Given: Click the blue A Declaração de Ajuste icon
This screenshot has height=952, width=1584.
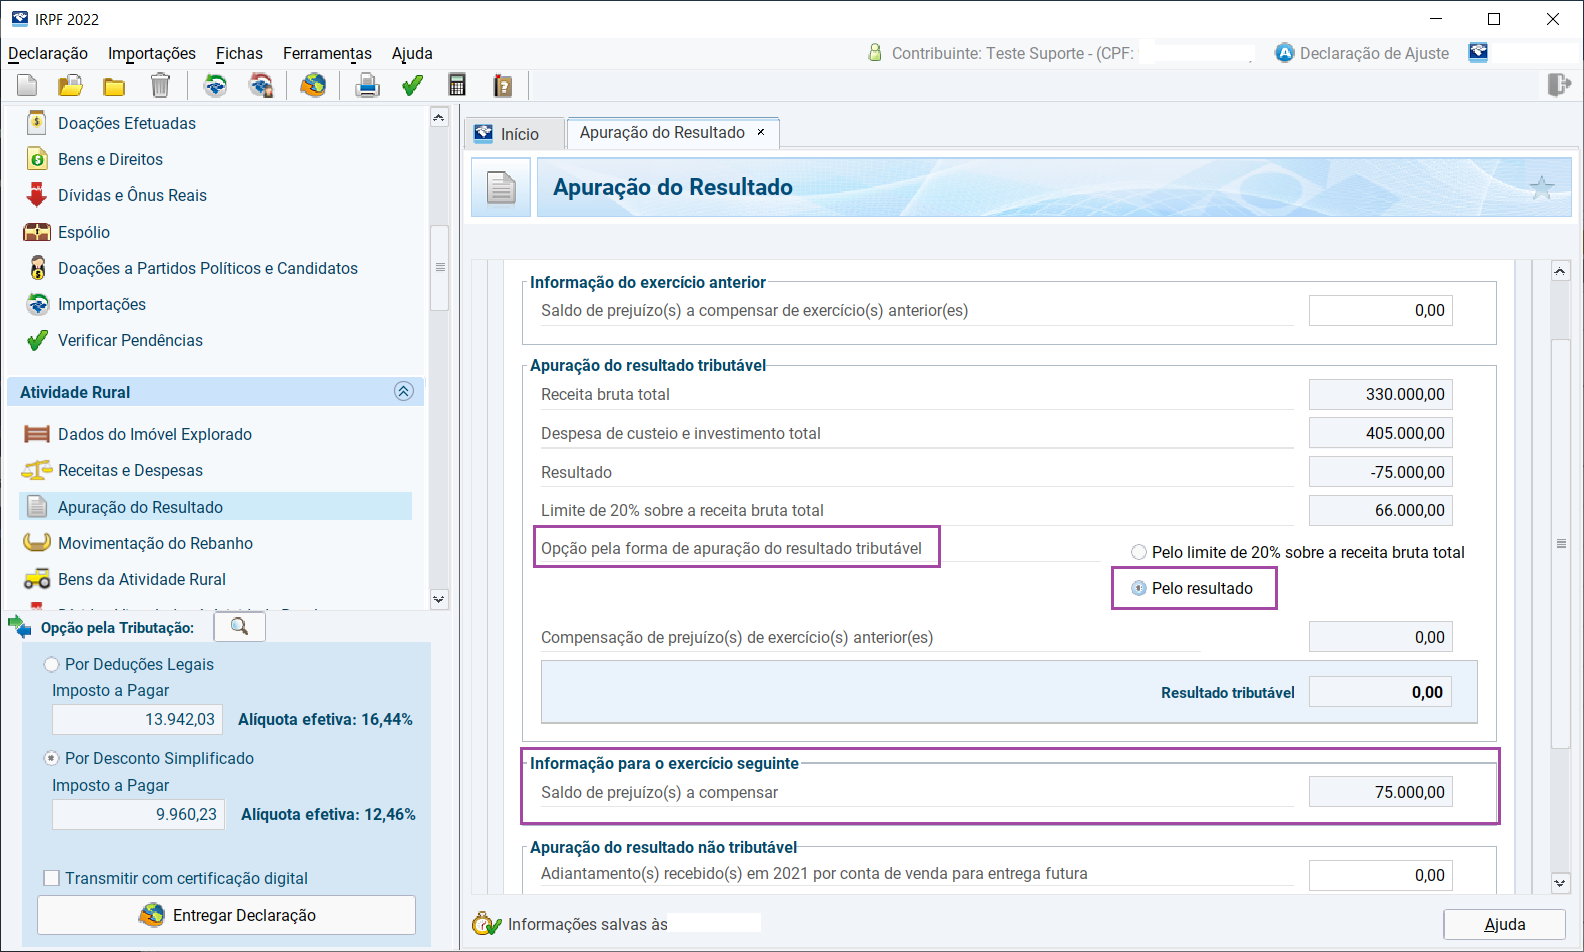Looking at the screenshot, I should point(1285,53).
